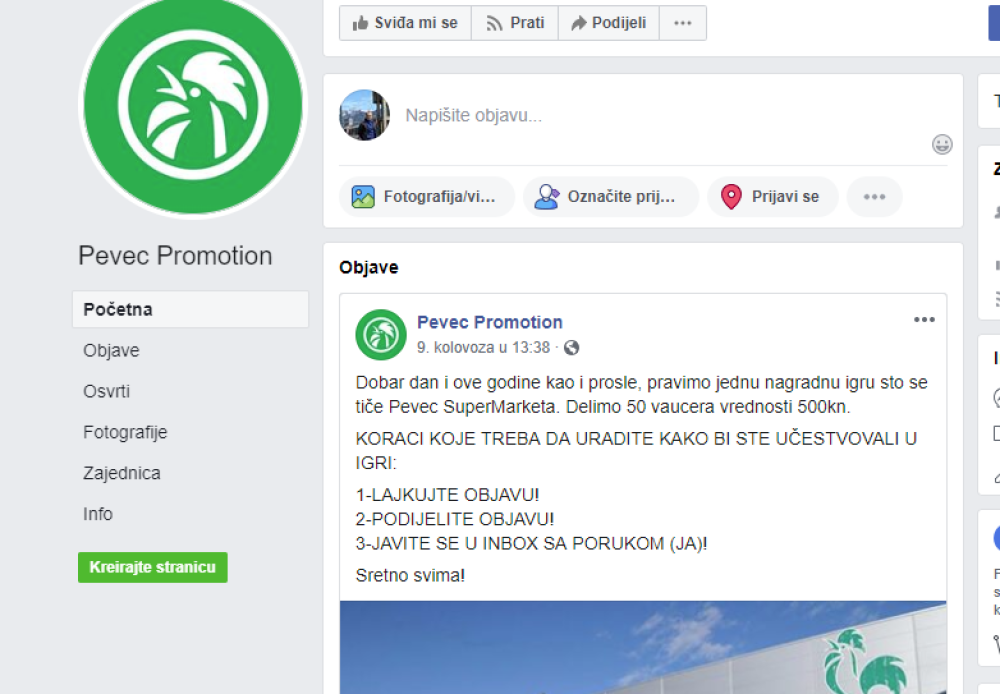Viewport: 1000px width, 694px height.
Task: Open the page actions three-dot menu
Action: [x=682, y=23]
